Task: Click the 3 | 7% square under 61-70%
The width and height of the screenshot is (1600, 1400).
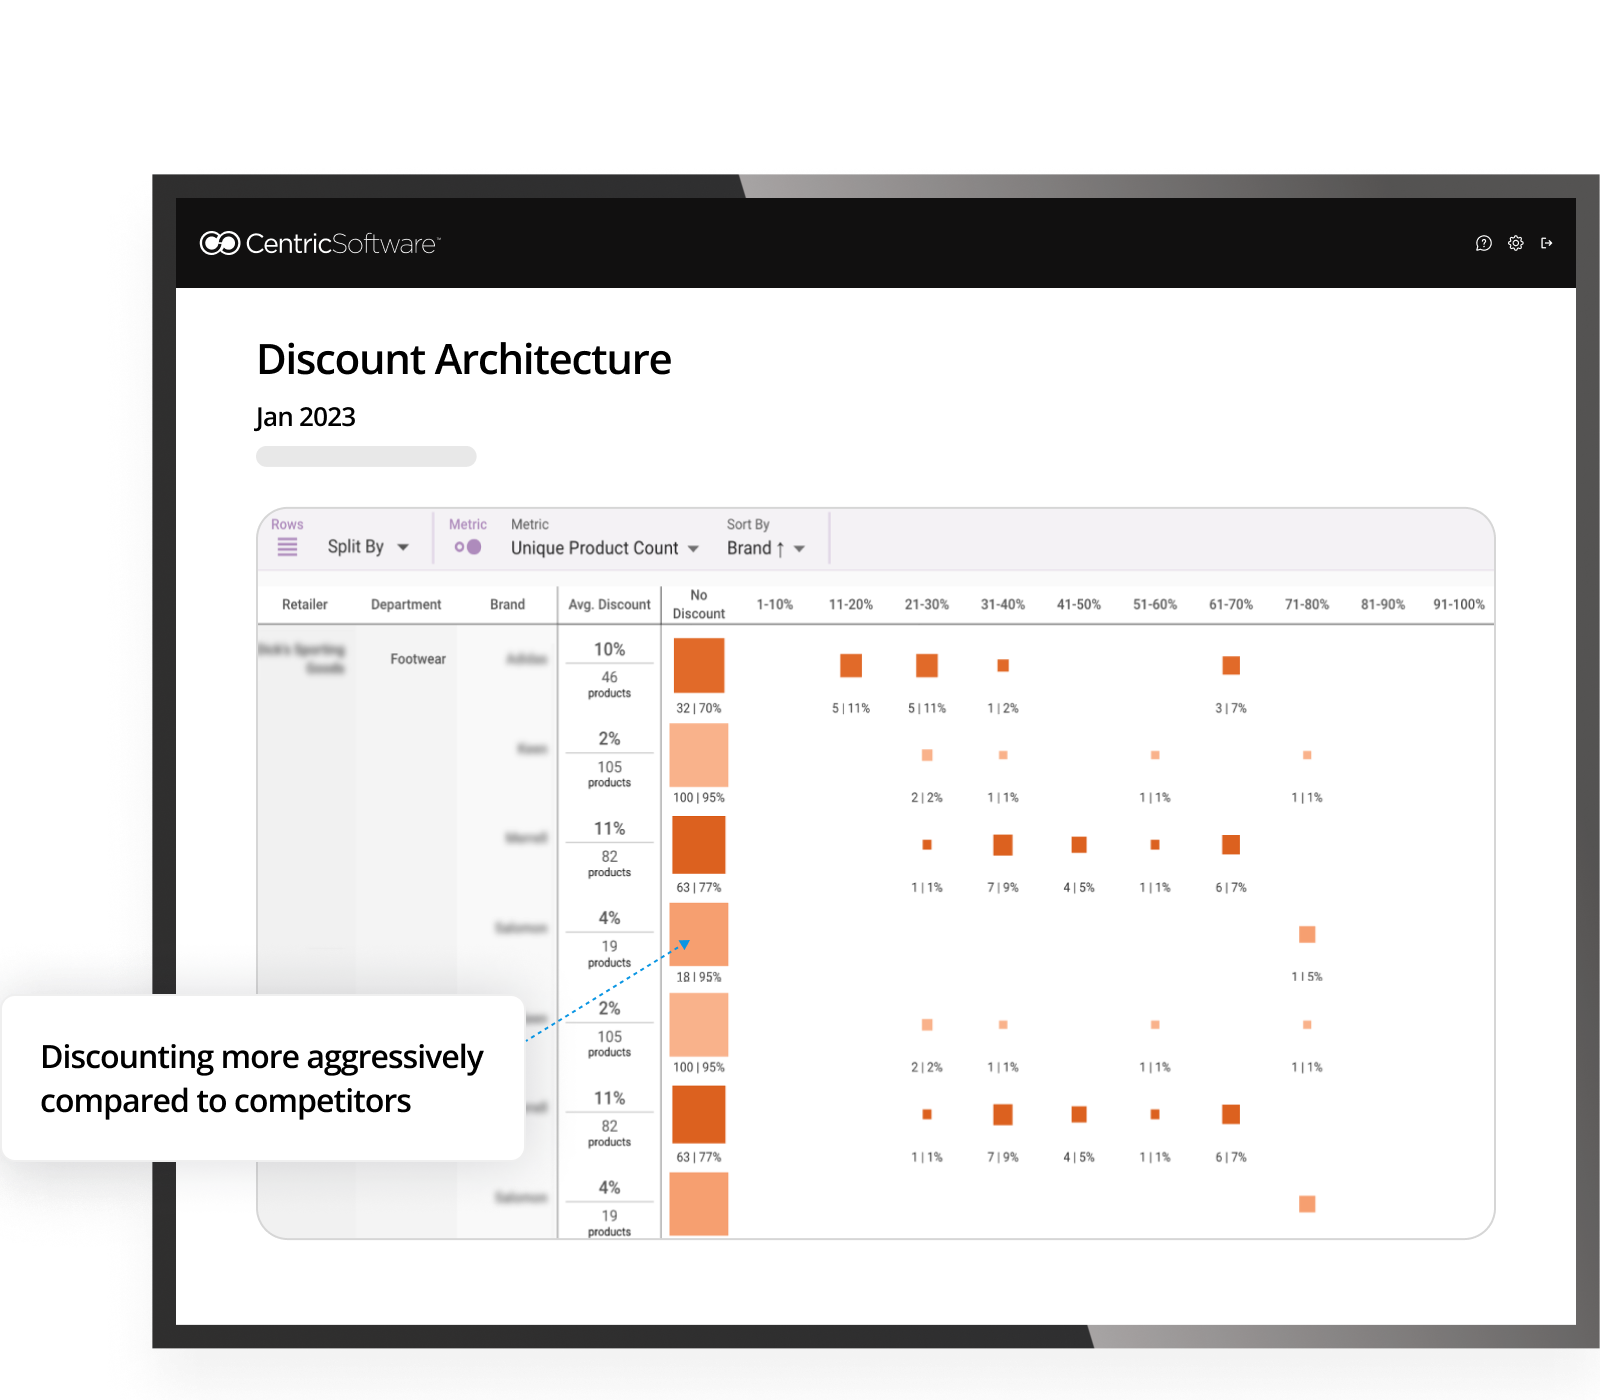Action: pos(1231,665)
